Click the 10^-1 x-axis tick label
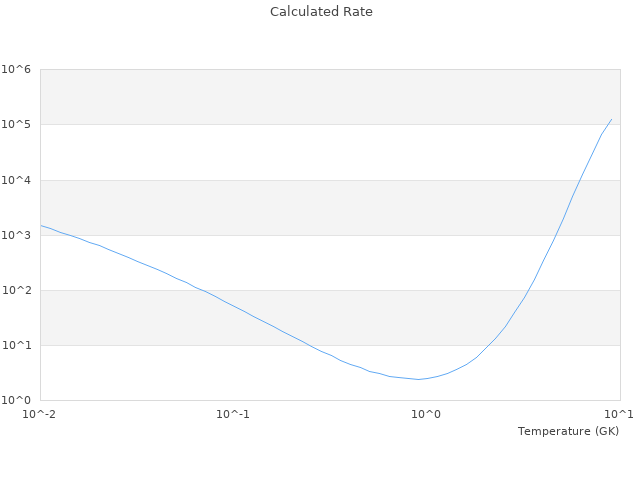This screenshot has width=640, height=480. coord(233,414)
